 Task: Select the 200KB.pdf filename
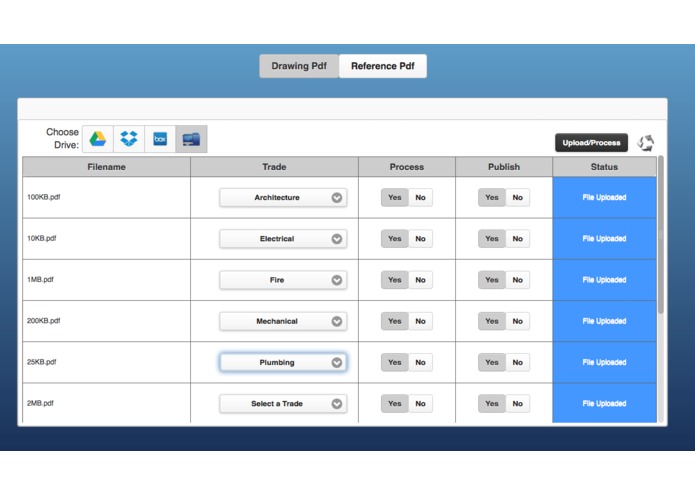coord(43,321)
